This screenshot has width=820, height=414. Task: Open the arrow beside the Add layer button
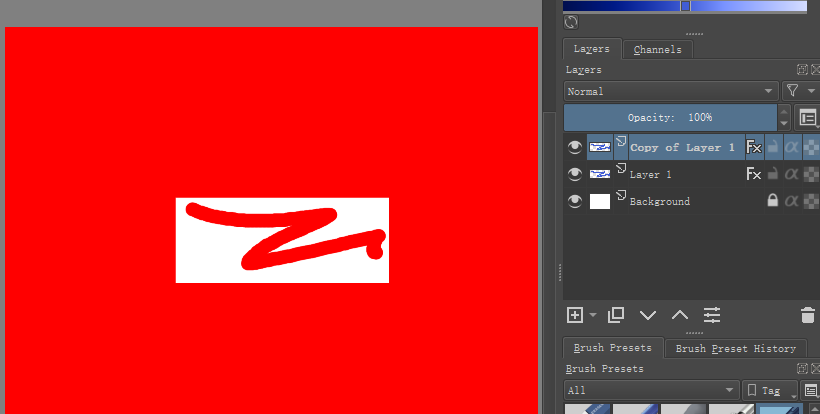point(593,315)
